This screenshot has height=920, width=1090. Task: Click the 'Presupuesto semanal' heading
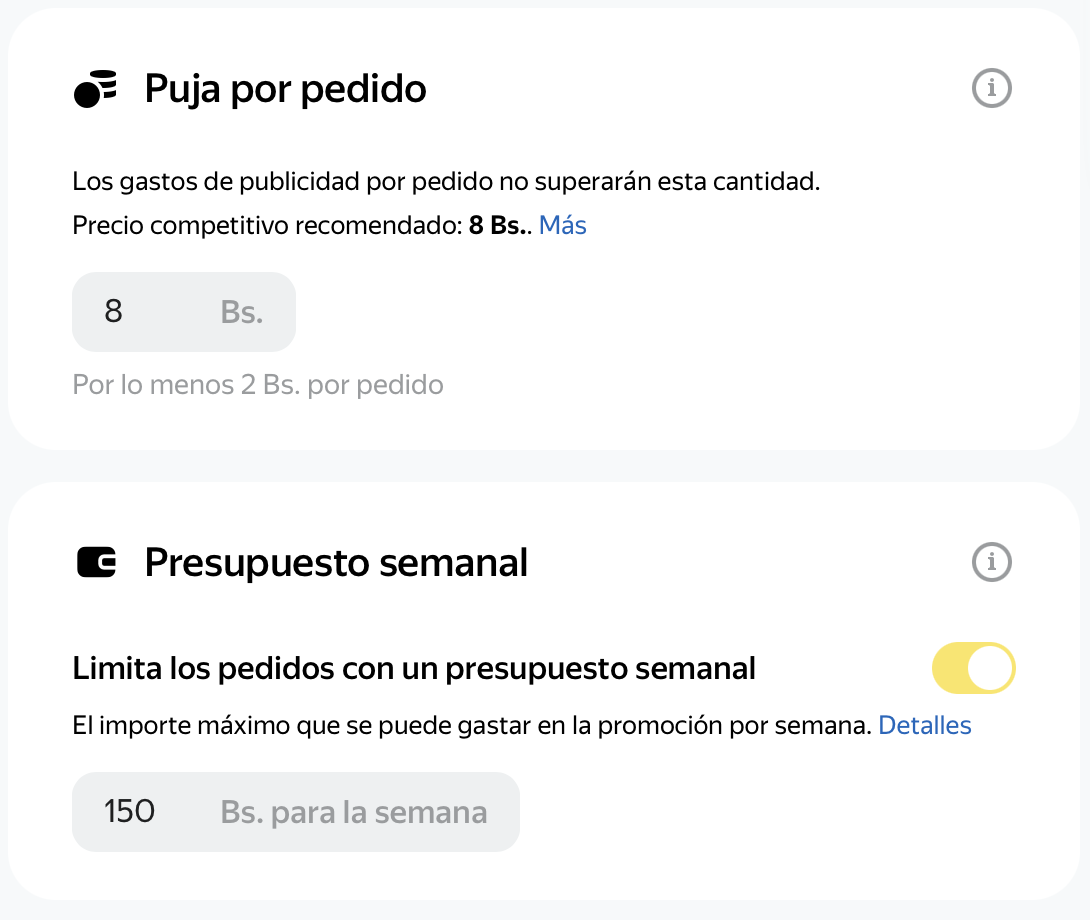point(336,563)
